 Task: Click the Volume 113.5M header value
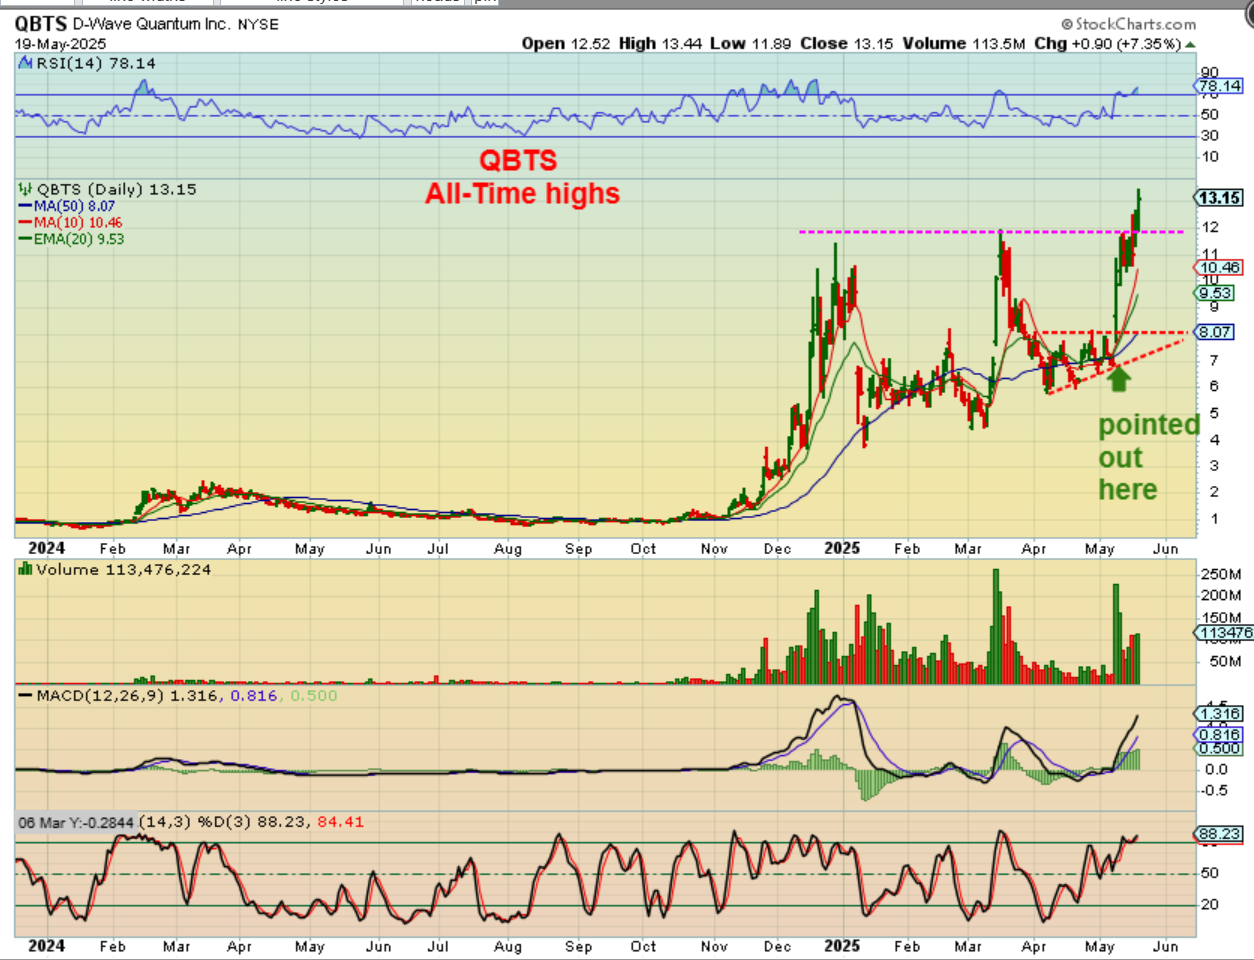(x=964, y=44)
